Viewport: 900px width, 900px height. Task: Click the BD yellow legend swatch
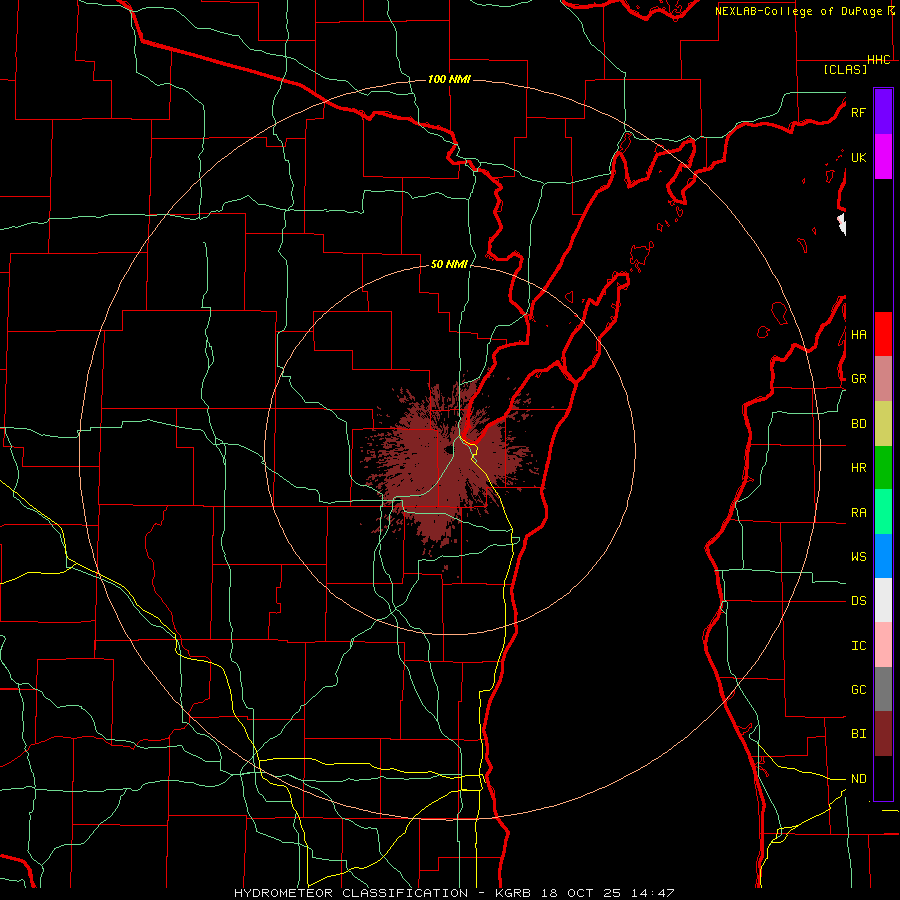(883, 424)
